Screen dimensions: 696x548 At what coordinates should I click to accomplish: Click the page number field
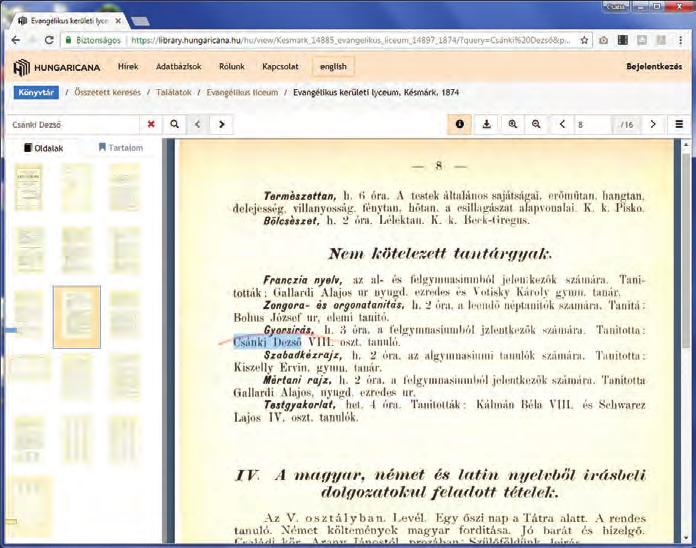[593, 125]
